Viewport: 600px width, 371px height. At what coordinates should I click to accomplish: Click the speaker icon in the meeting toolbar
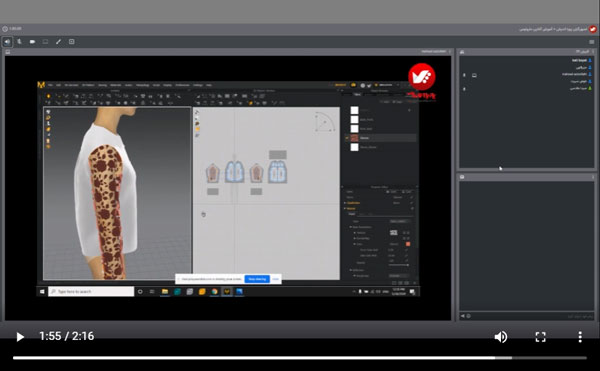coord(7,42)
